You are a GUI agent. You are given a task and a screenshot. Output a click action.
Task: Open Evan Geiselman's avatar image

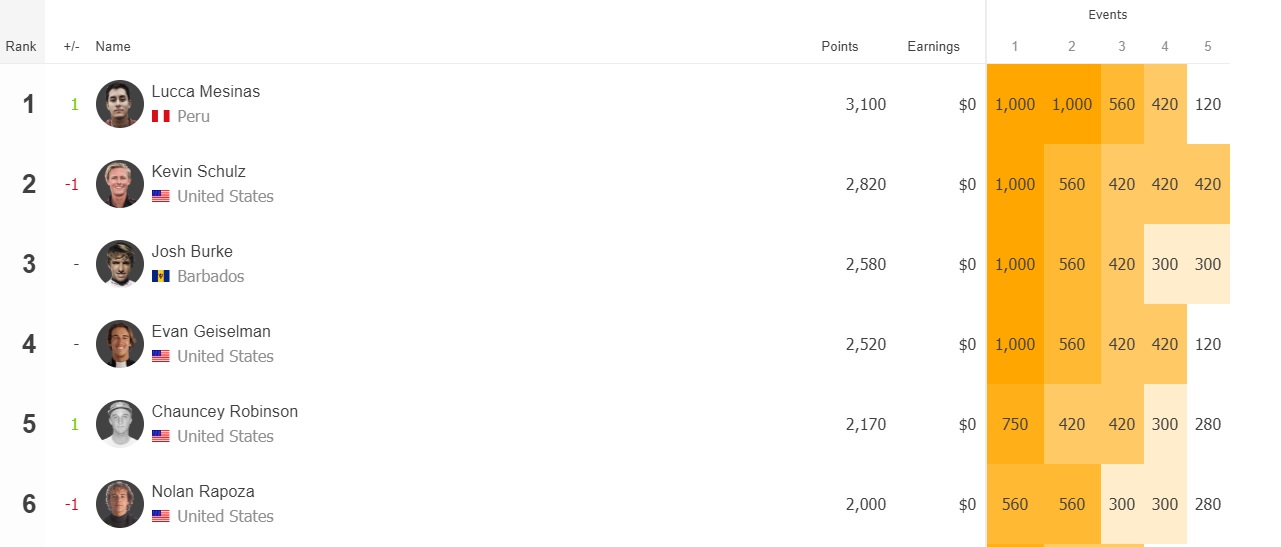pos(120,344)
